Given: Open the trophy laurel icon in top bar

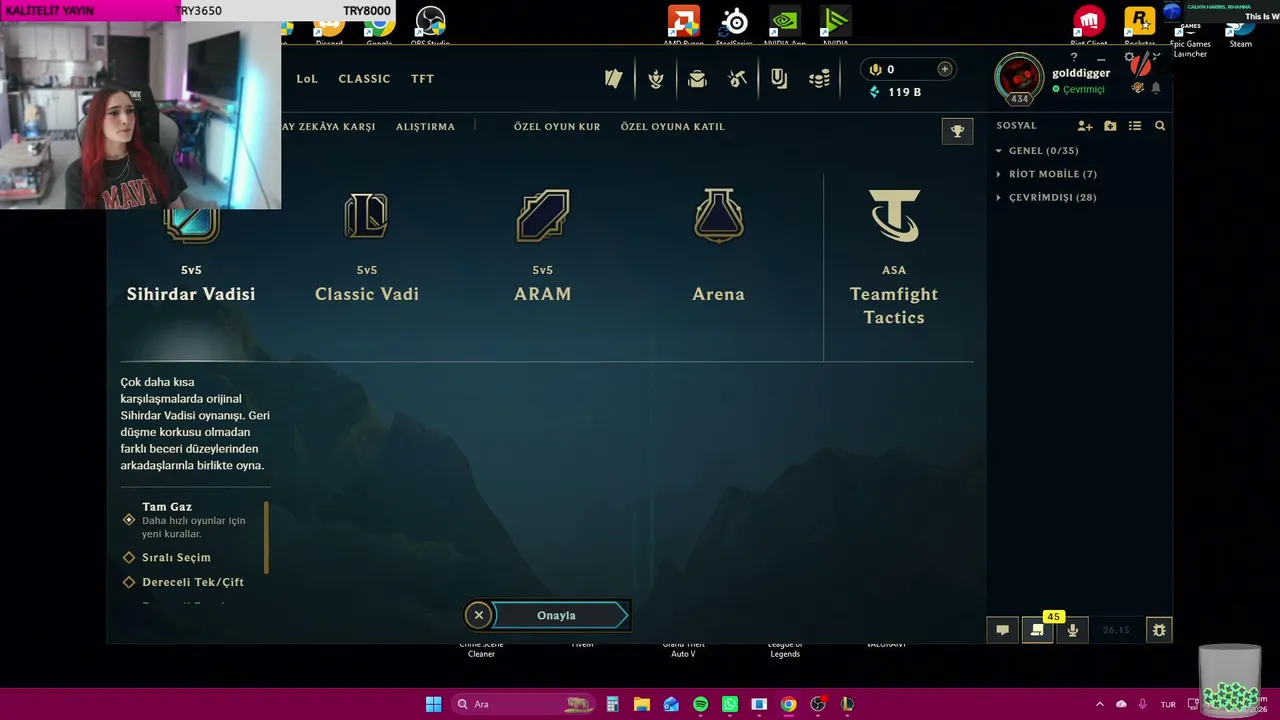Looking at the screenshot, I should tap(656, 79).
